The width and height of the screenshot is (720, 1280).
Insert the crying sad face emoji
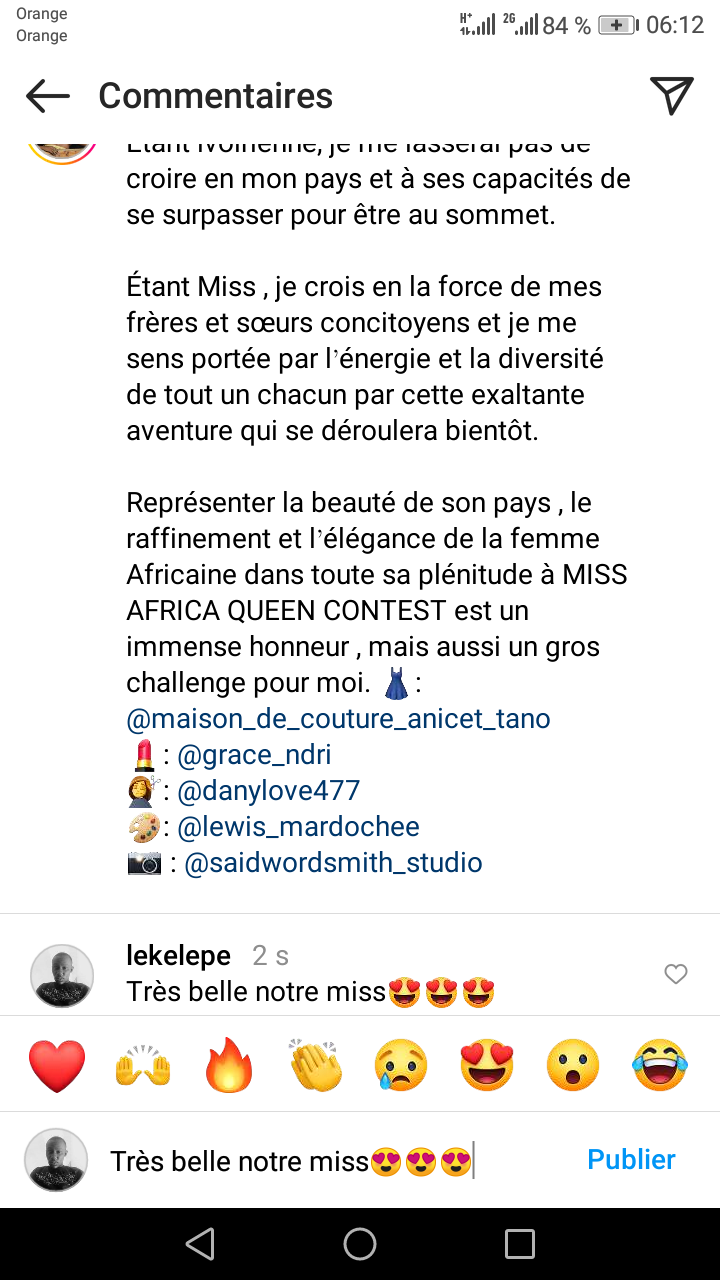coord(401,1066)
